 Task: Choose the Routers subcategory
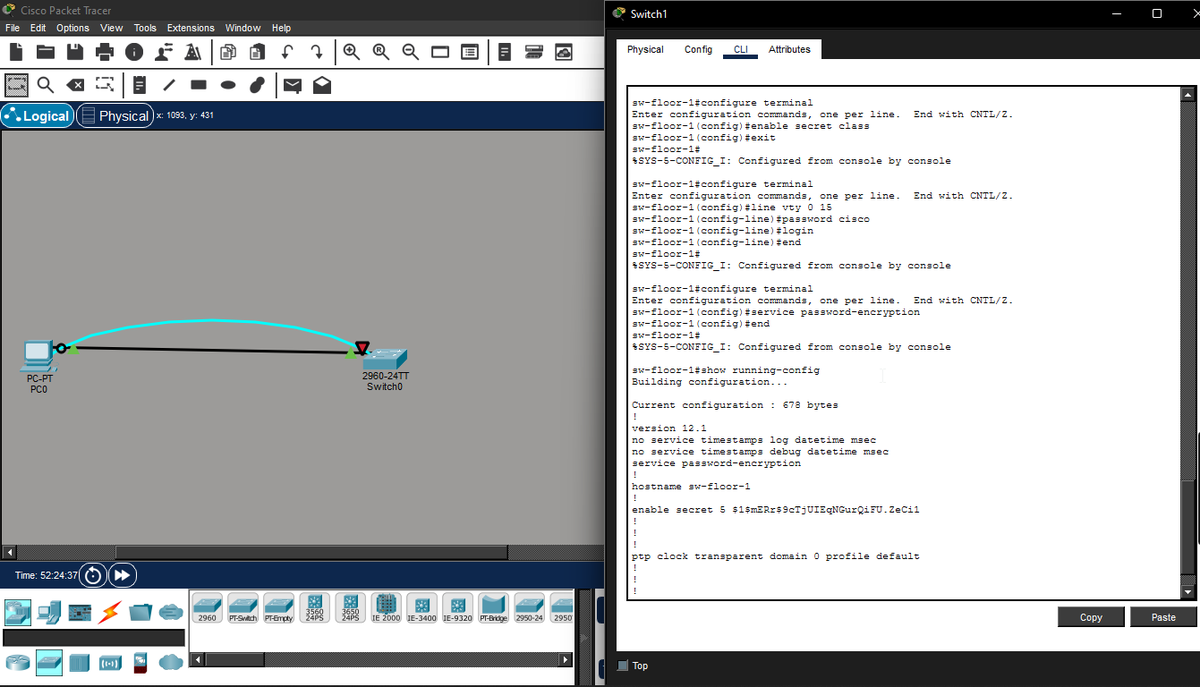pos(17,661)
